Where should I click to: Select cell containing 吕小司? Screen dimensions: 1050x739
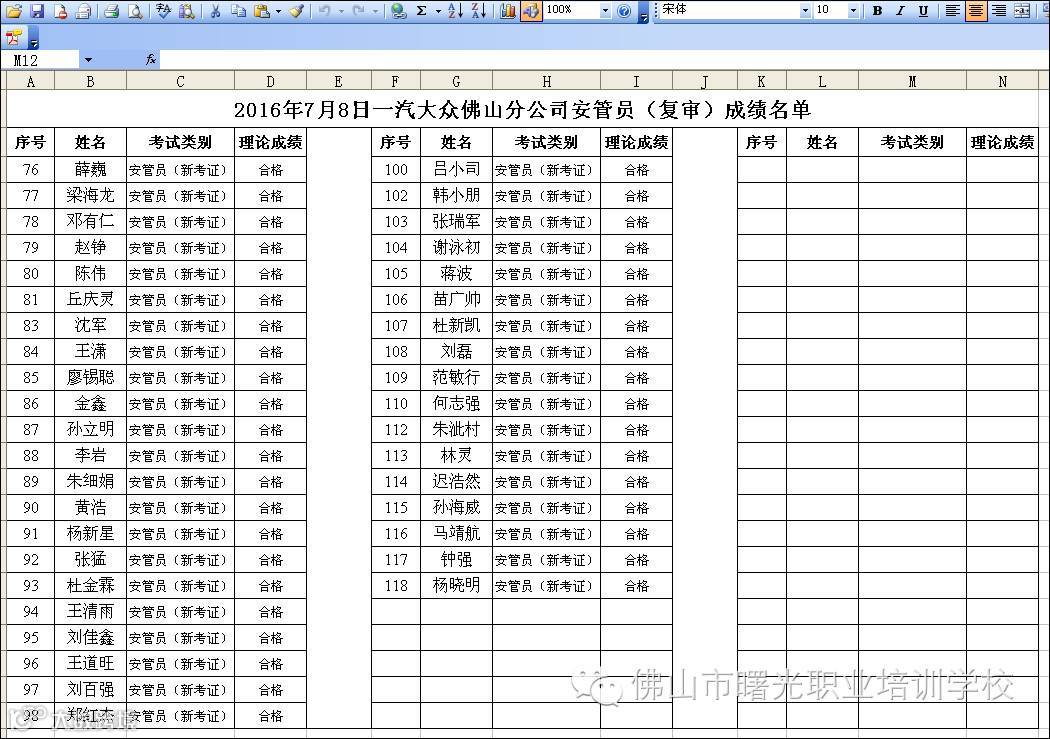coord(456,169)
